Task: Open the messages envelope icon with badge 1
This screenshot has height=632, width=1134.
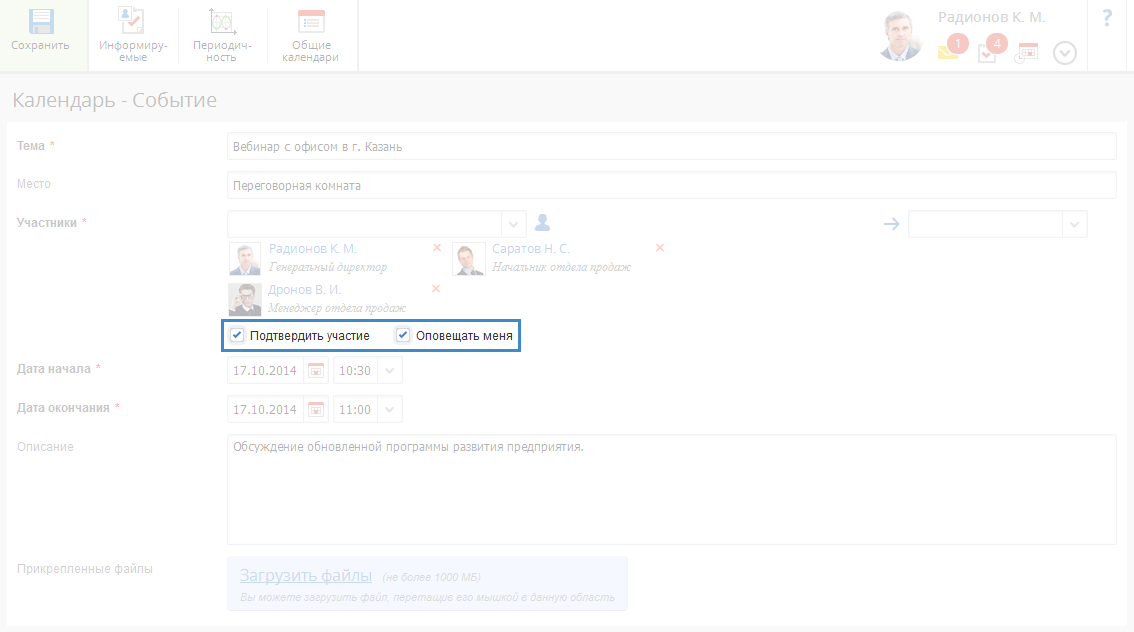Action: 949,51
